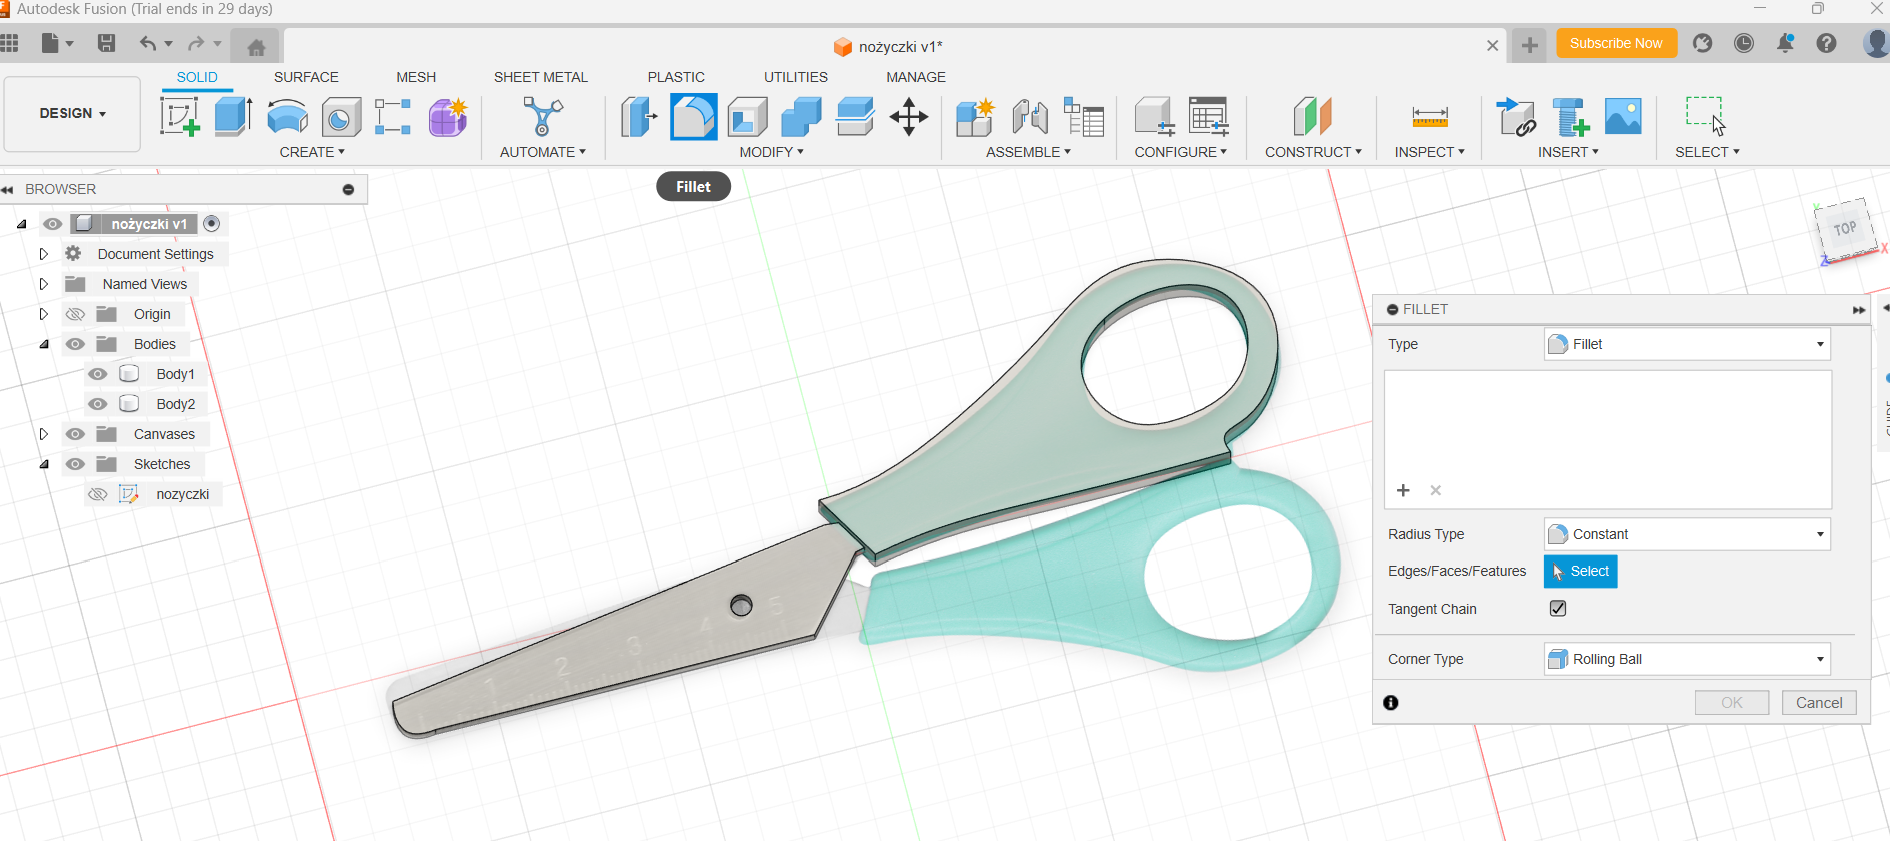
Task: Toggle the Tangent Chain checkbox
Action: coord(1558,608)
